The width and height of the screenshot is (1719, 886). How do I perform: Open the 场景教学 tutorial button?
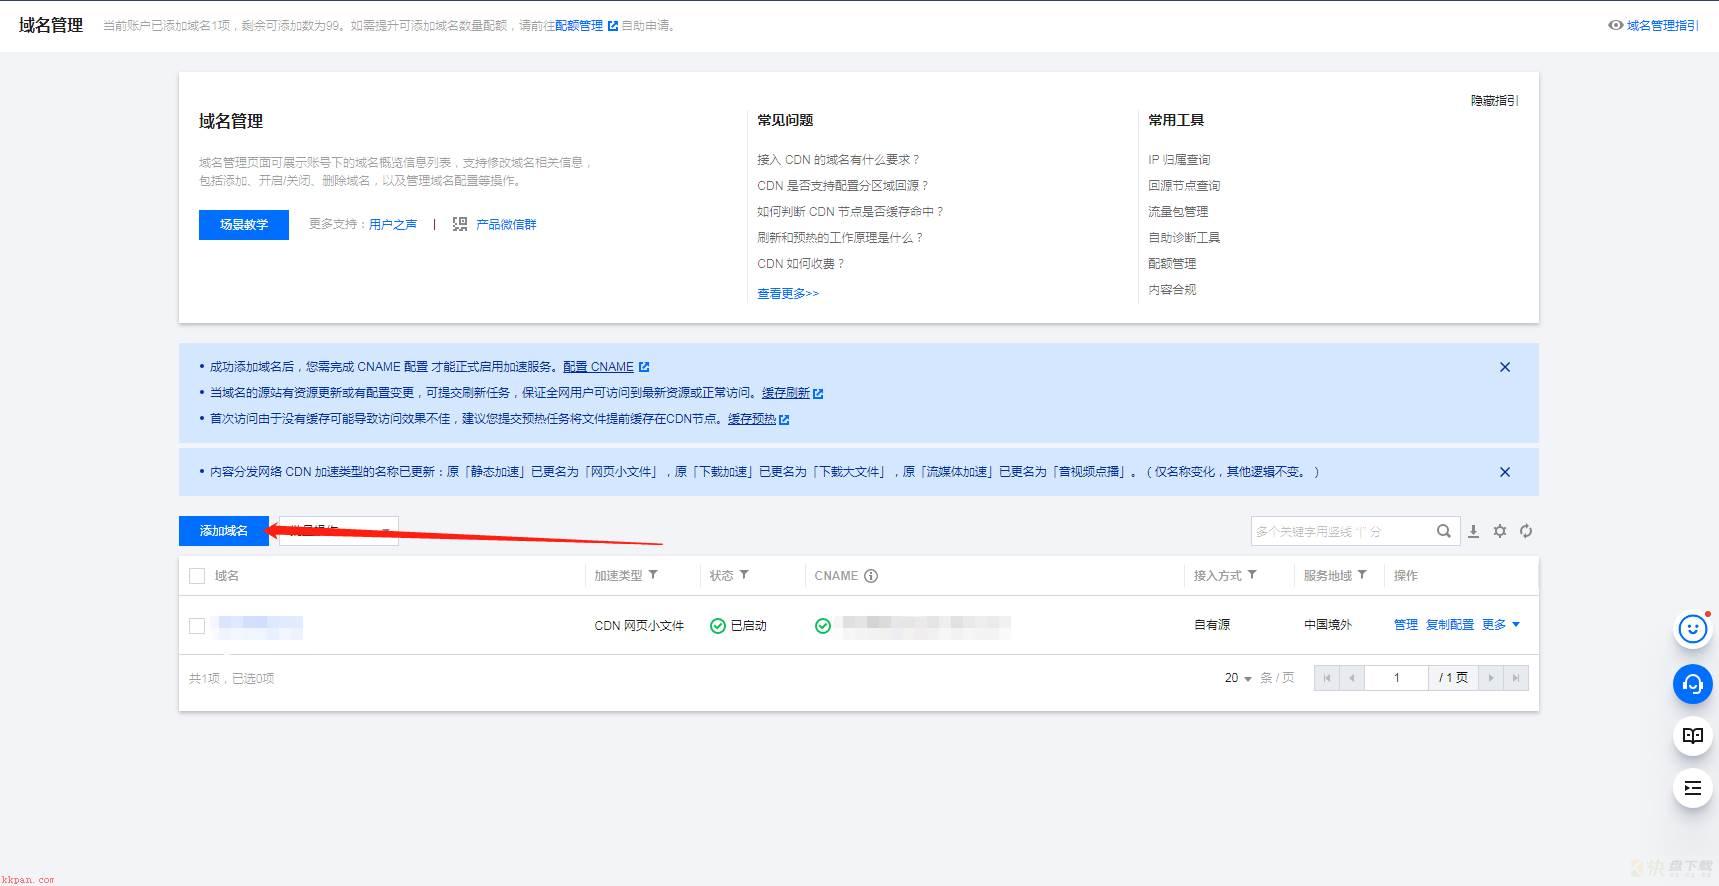click(x=244, y=225)
